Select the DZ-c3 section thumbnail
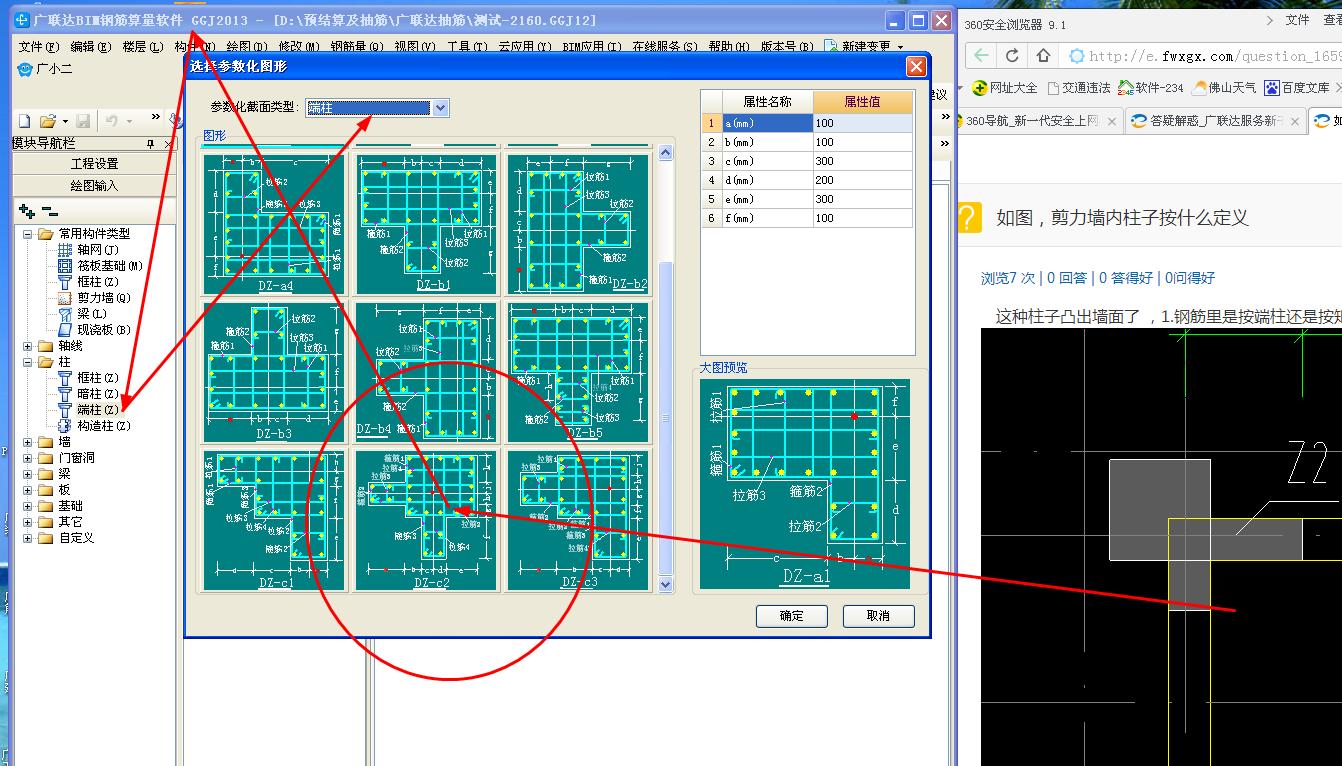Viewport: 1342px width, 766px height. click(578, 521)
